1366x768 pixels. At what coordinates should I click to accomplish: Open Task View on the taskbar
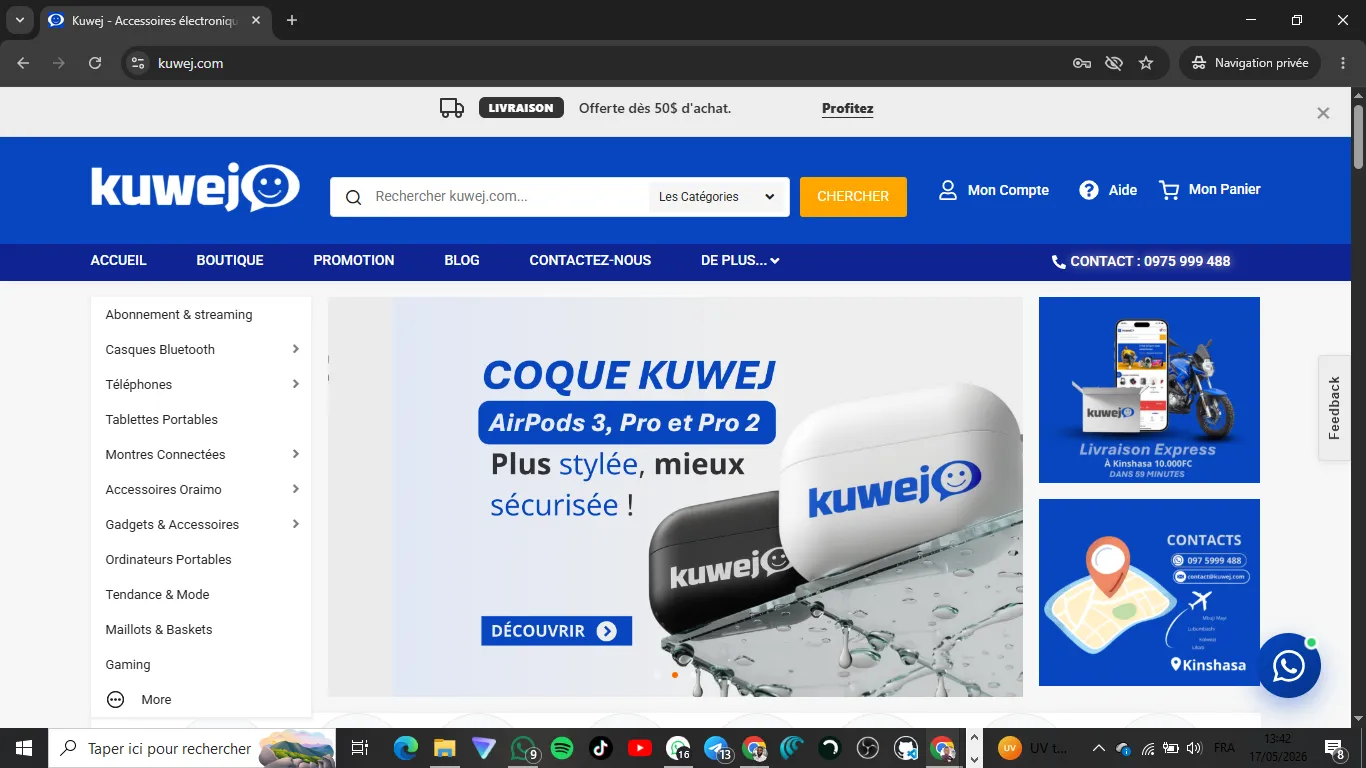360,748
